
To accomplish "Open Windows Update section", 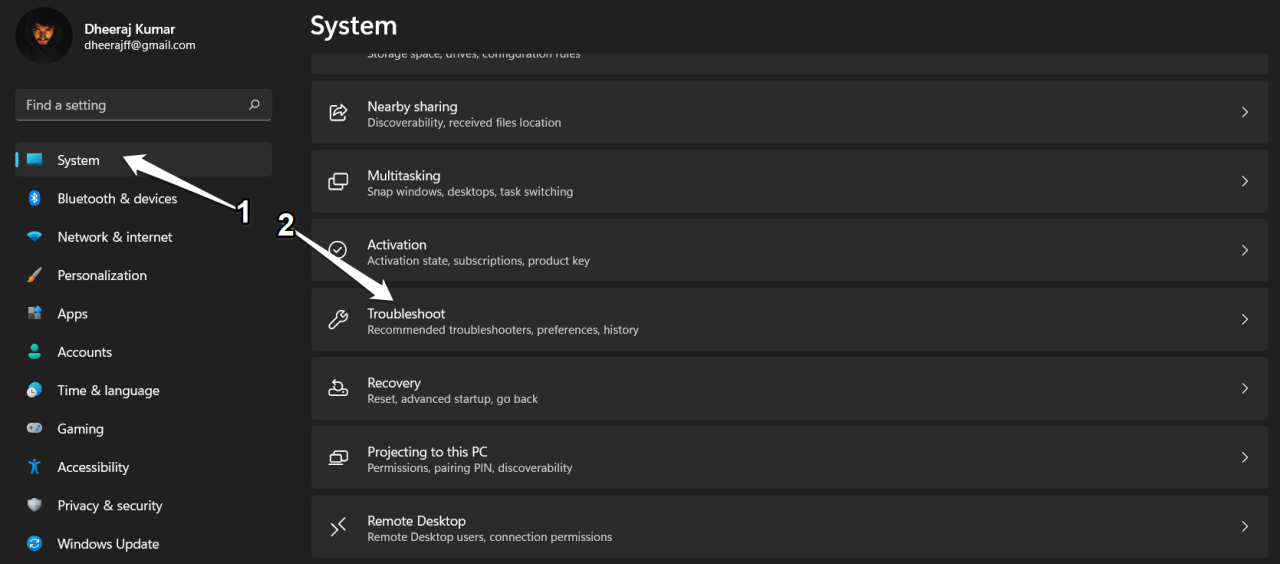I will coord(108,544).
